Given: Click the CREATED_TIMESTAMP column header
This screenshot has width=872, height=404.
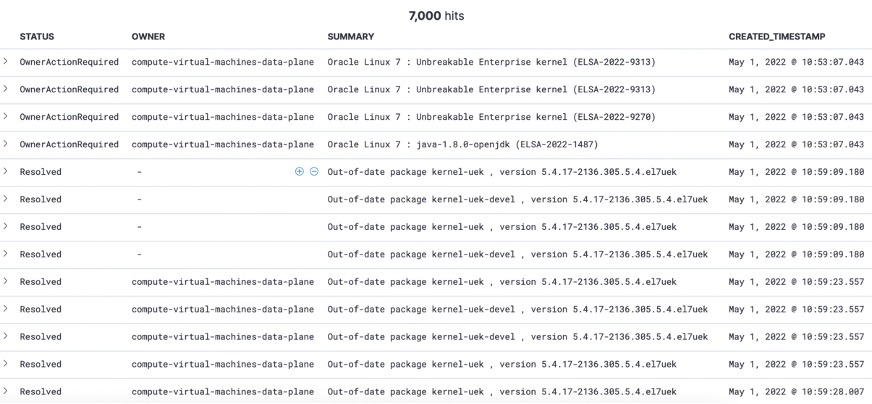Looking at the screenshot, I should pos(777,37).
